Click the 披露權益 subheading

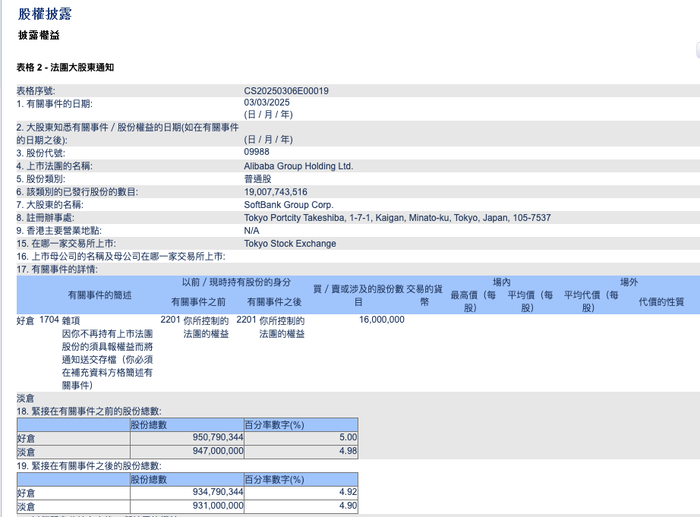pyautogui.click(x=39, y=35)
